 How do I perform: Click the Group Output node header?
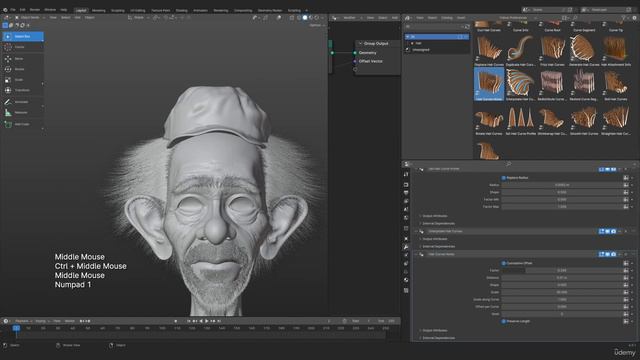point(378,43)
